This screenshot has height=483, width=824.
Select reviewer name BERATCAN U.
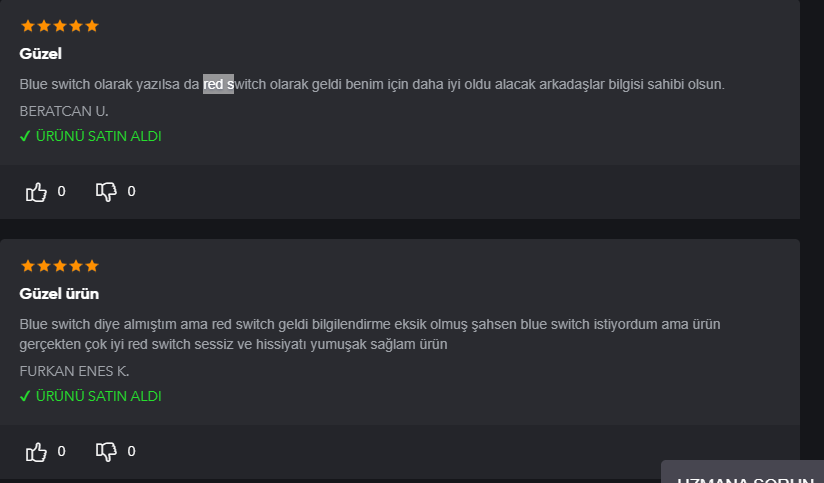64,111
